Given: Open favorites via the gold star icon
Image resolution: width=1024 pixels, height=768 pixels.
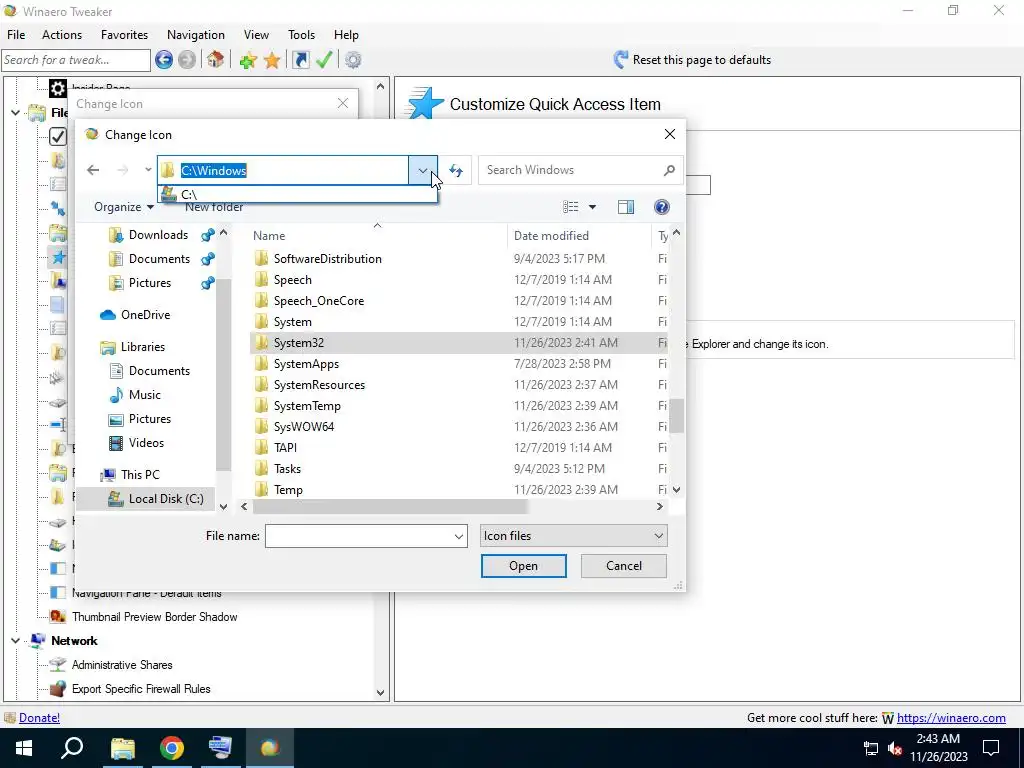Looking at the screenshot, I should click(272, 60).
